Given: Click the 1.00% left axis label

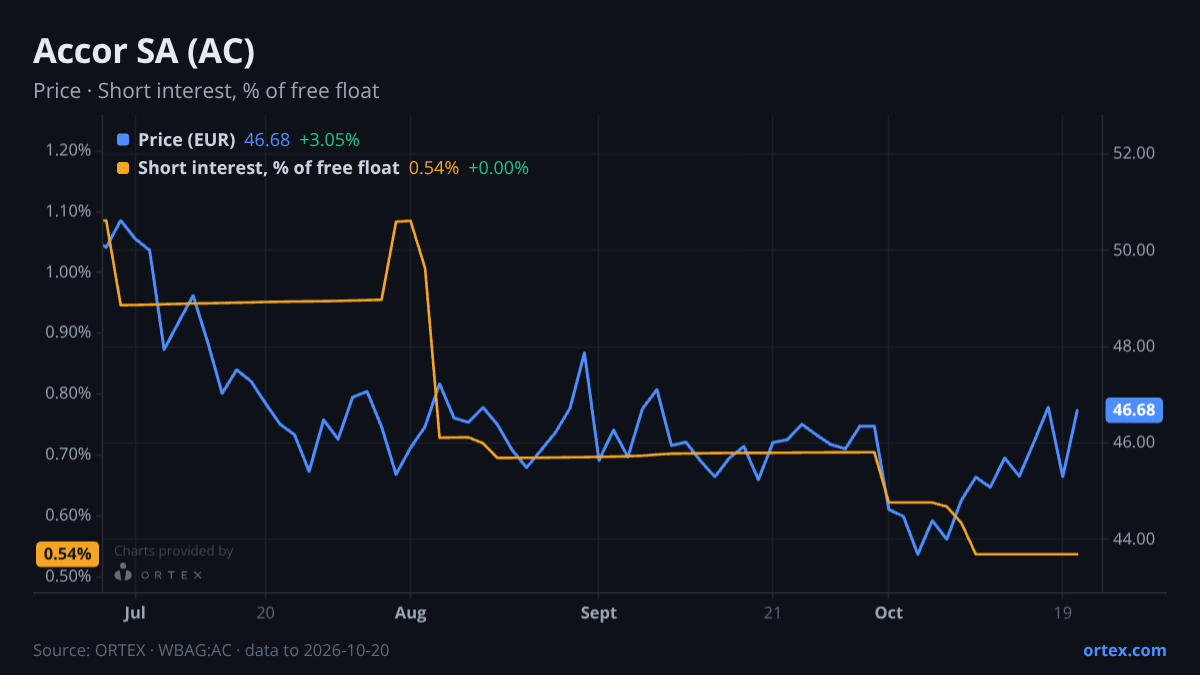Looking at the screenshot, I should tap(69, 272).
